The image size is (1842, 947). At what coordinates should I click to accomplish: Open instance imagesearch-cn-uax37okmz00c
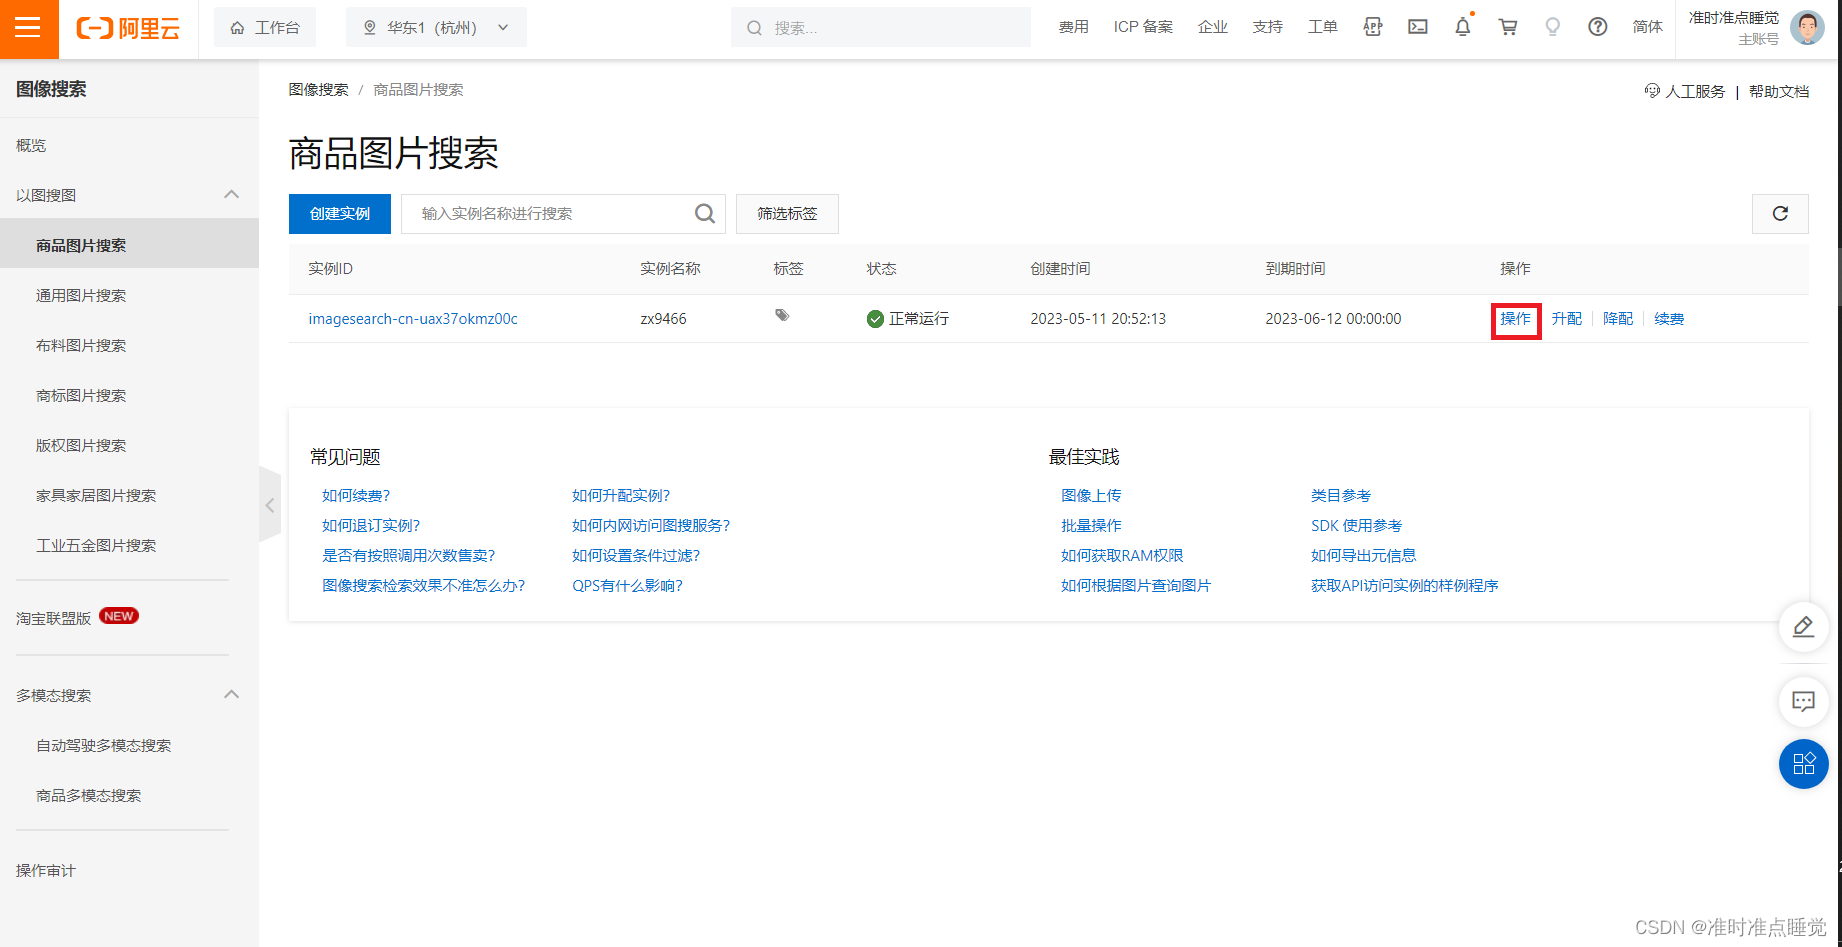point(413,319)
